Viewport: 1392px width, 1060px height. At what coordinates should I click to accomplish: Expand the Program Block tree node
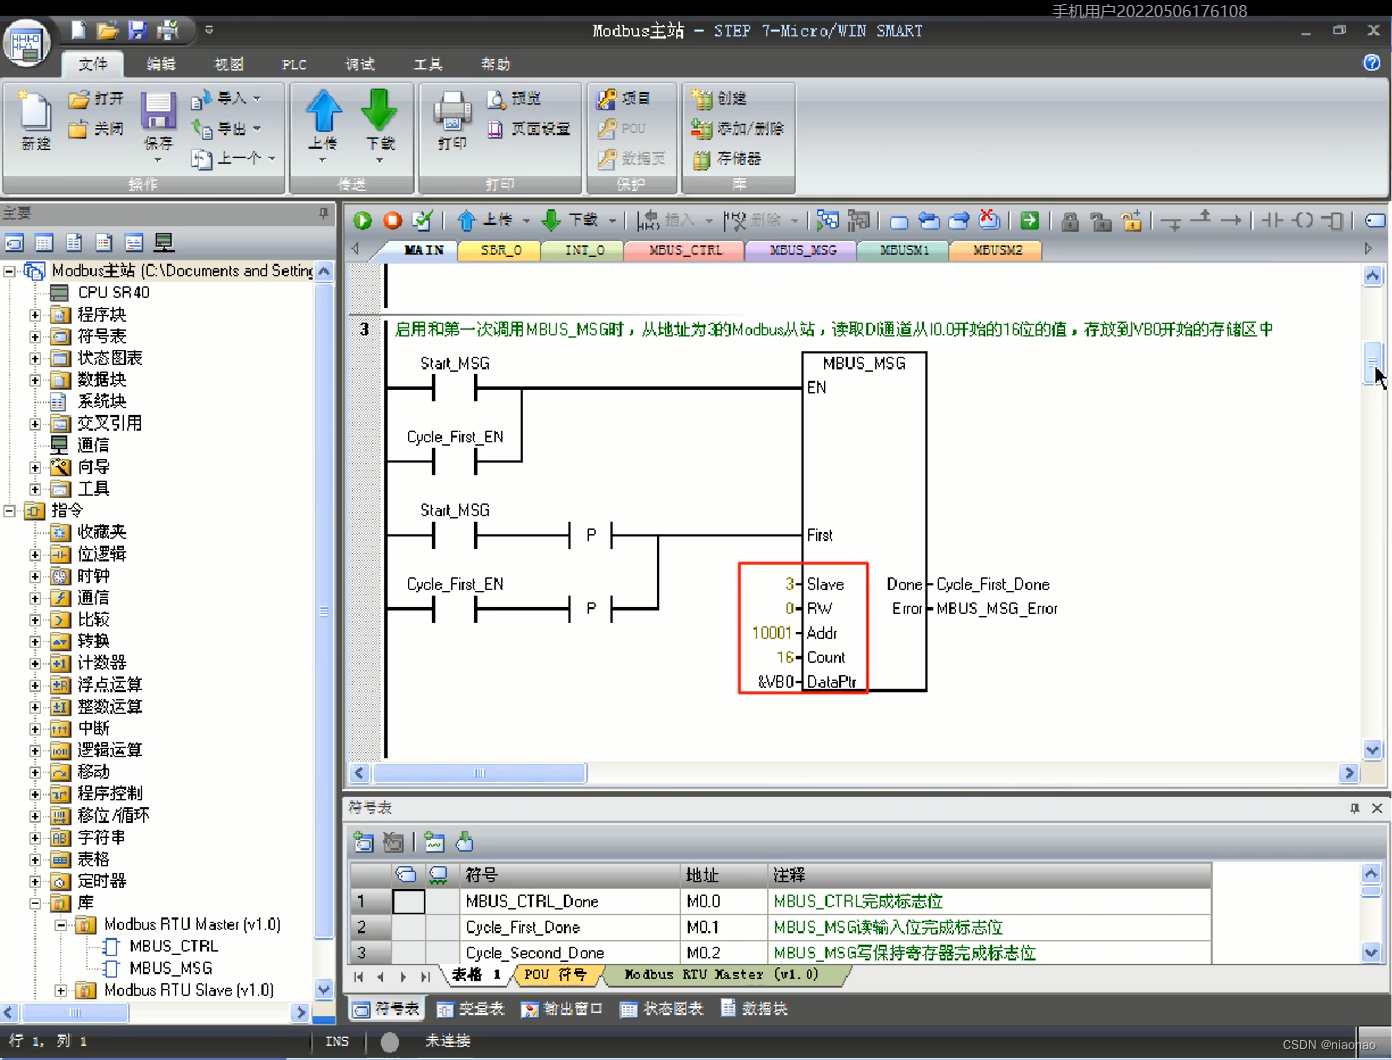pyautogui.click(x=35, y=315)
